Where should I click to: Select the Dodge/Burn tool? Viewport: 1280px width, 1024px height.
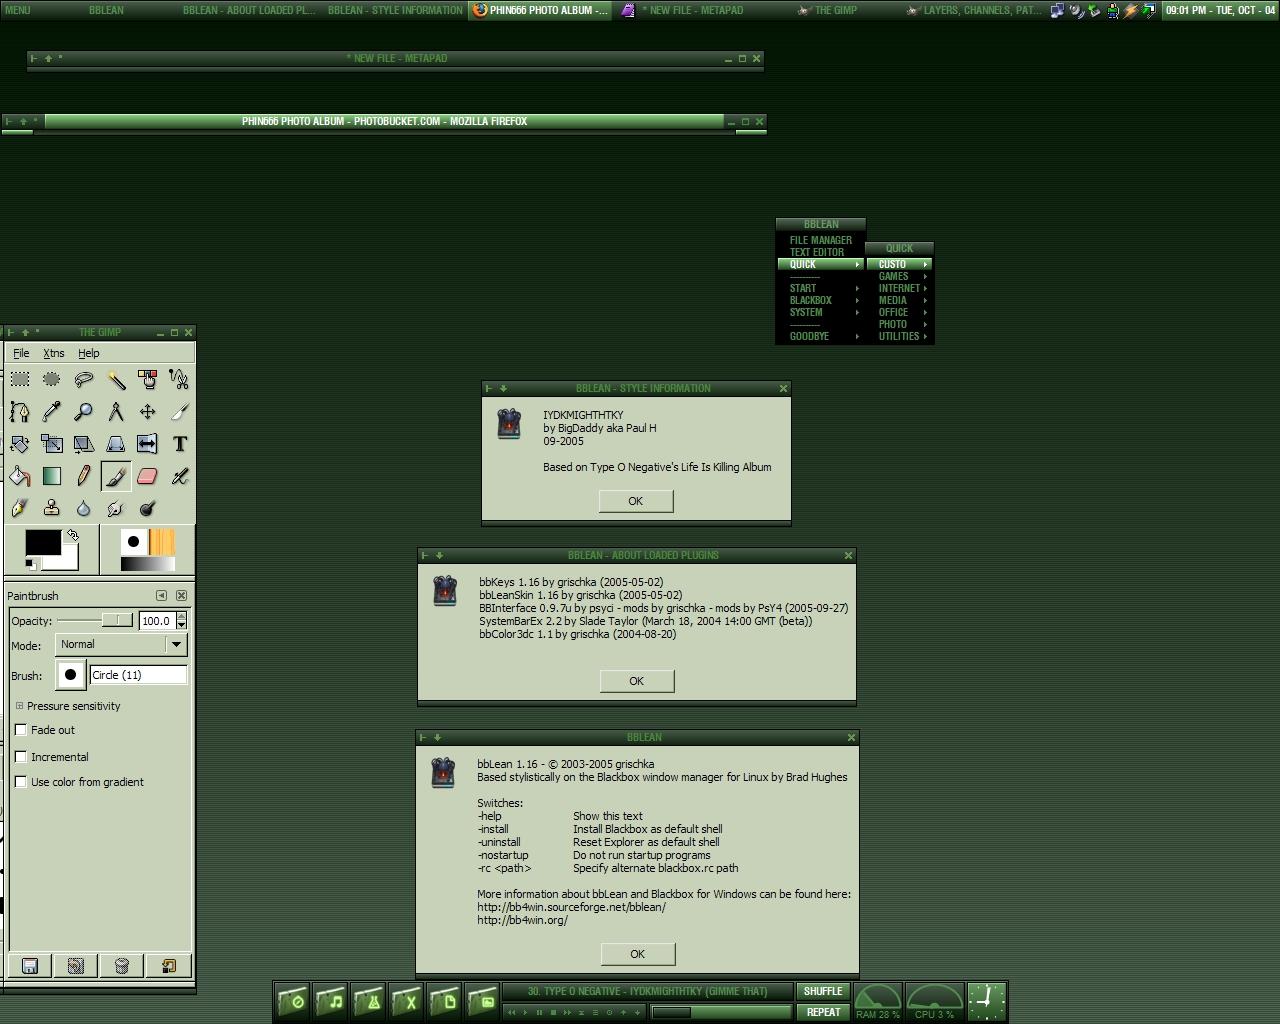[148, 508]
